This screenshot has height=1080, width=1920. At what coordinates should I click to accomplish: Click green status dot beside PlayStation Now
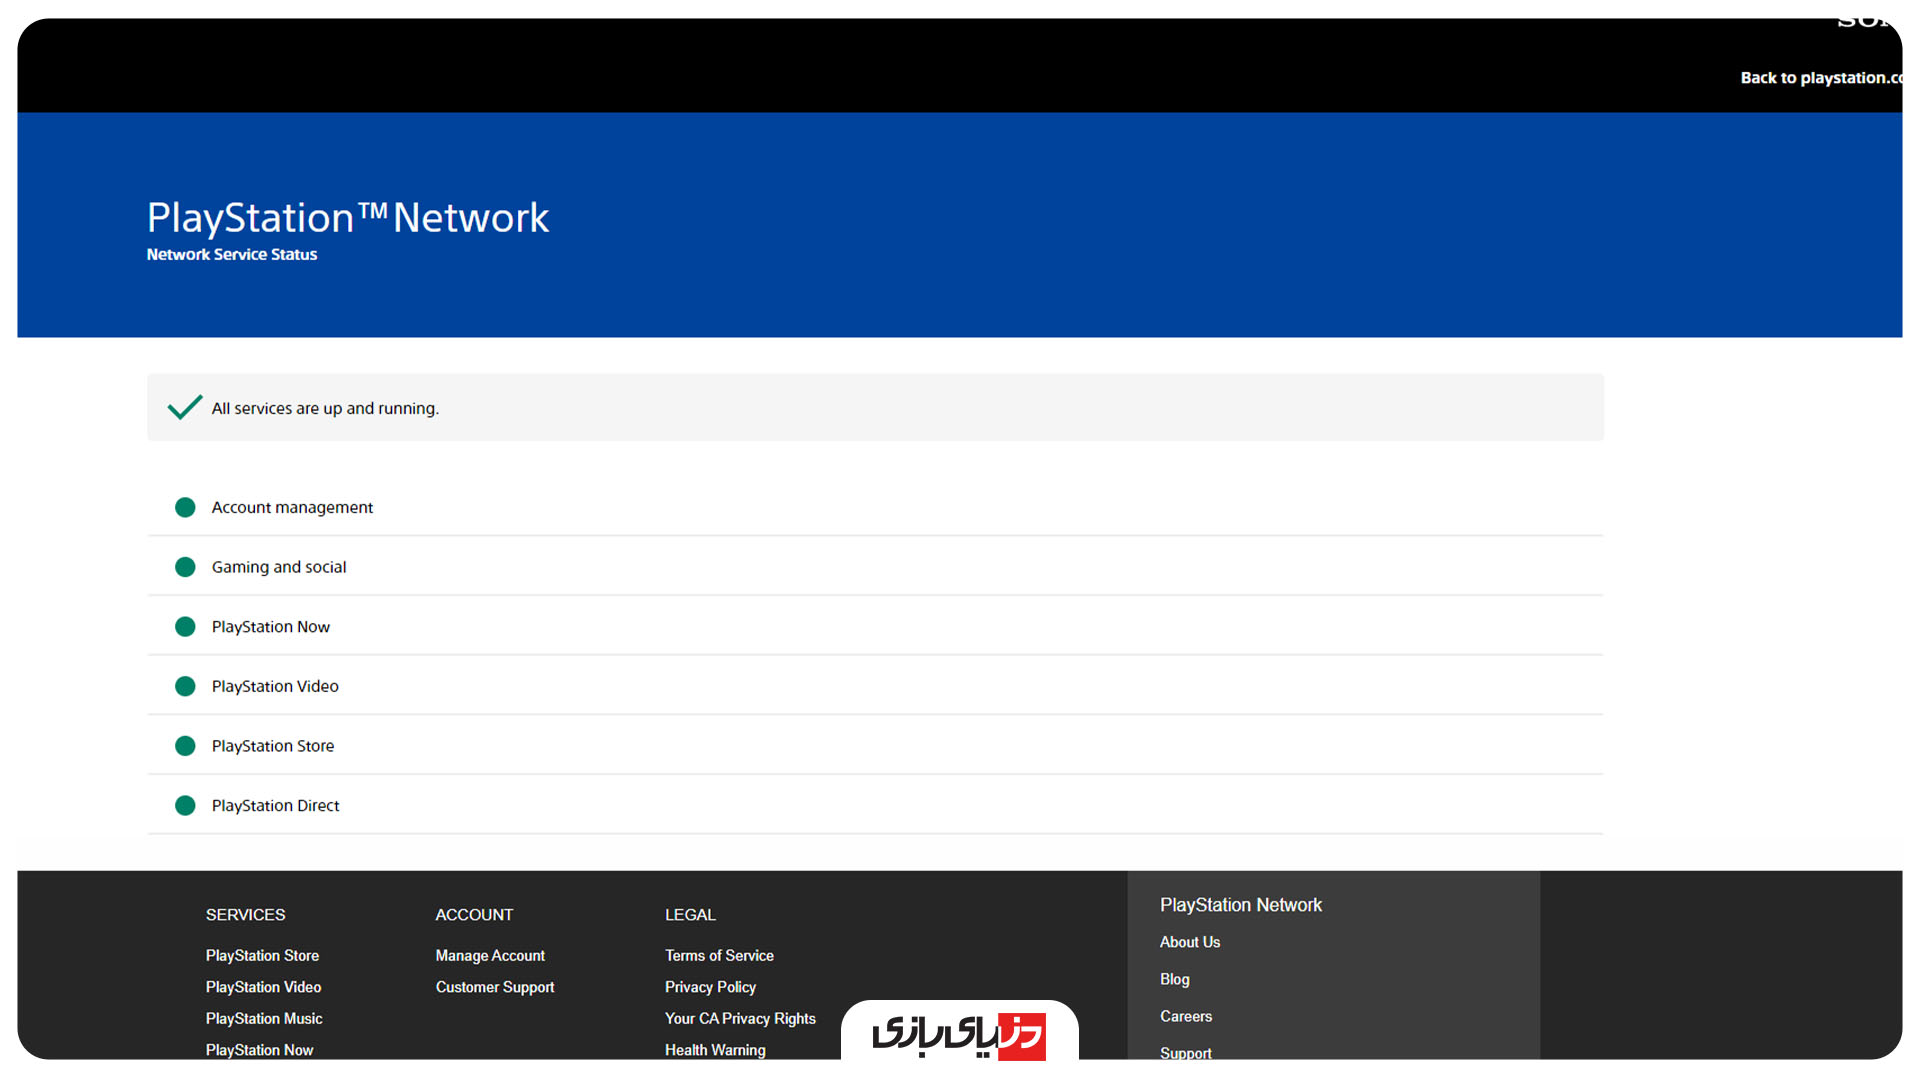(x=185, y=627)
